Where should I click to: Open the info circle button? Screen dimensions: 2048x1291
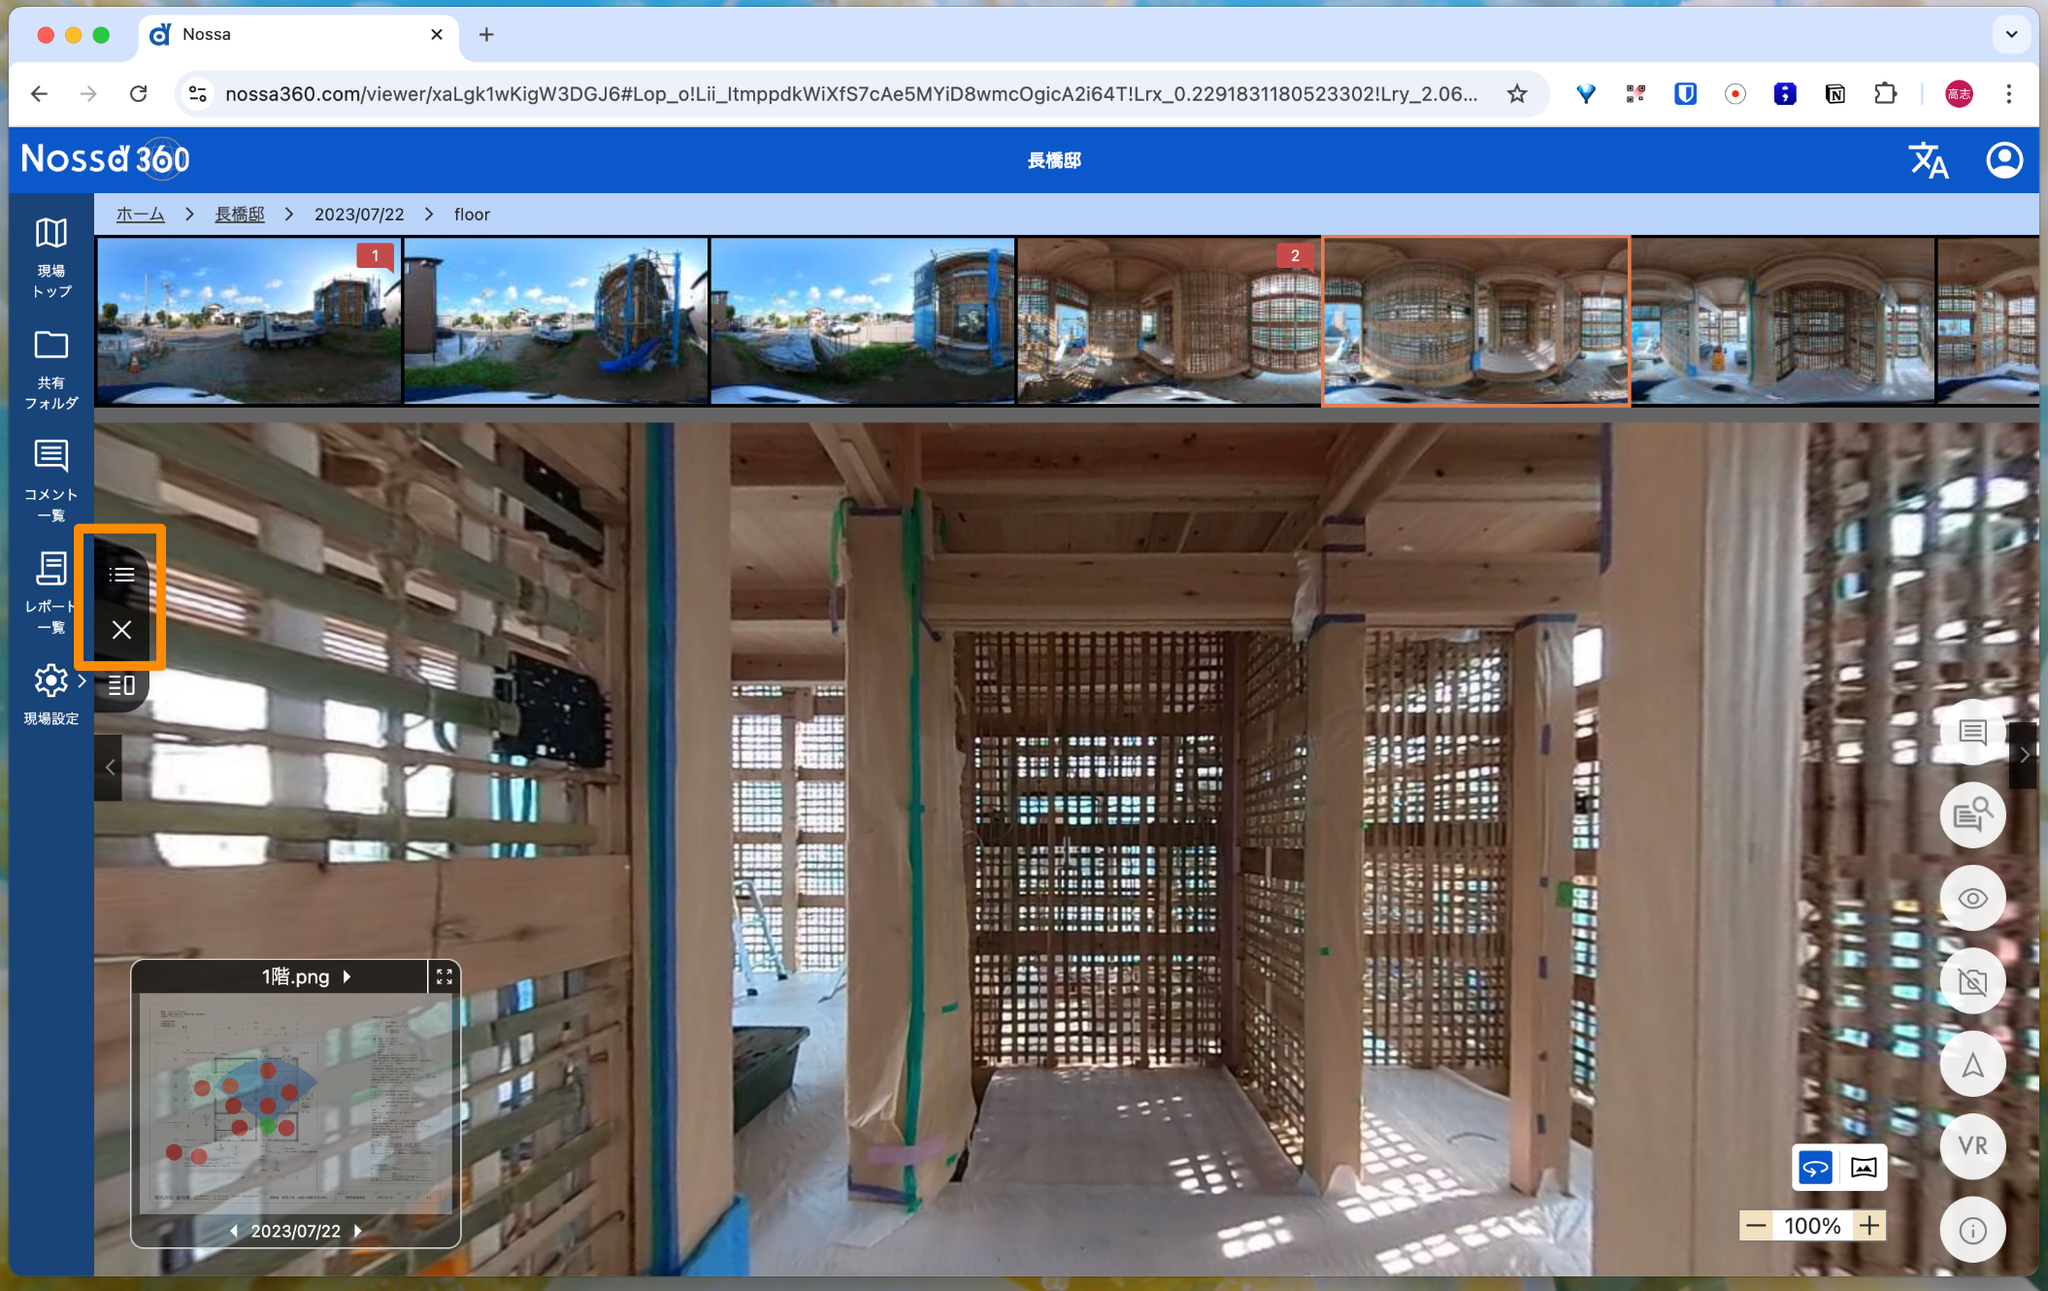[1972, 1230]
